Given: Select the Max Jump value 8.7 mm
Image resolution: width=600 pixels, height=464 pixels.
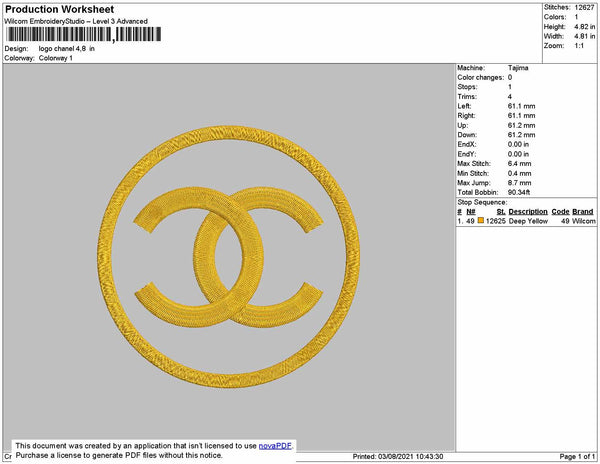Looking at the screenshot, I should point(519,183).
